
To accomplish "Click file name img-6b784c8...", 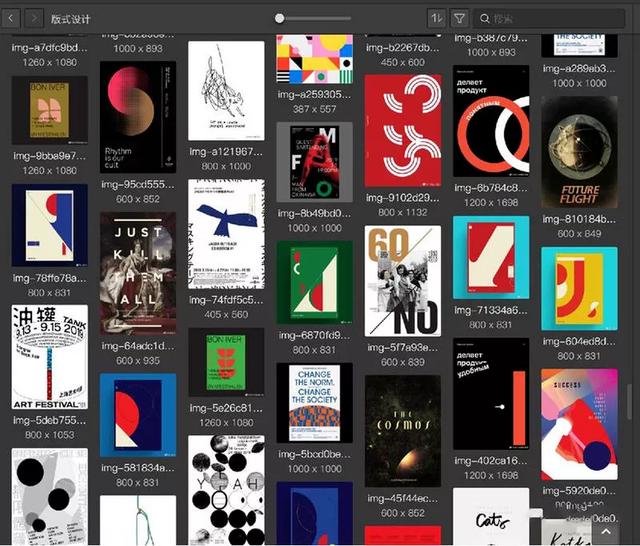I will coord(491,188).
